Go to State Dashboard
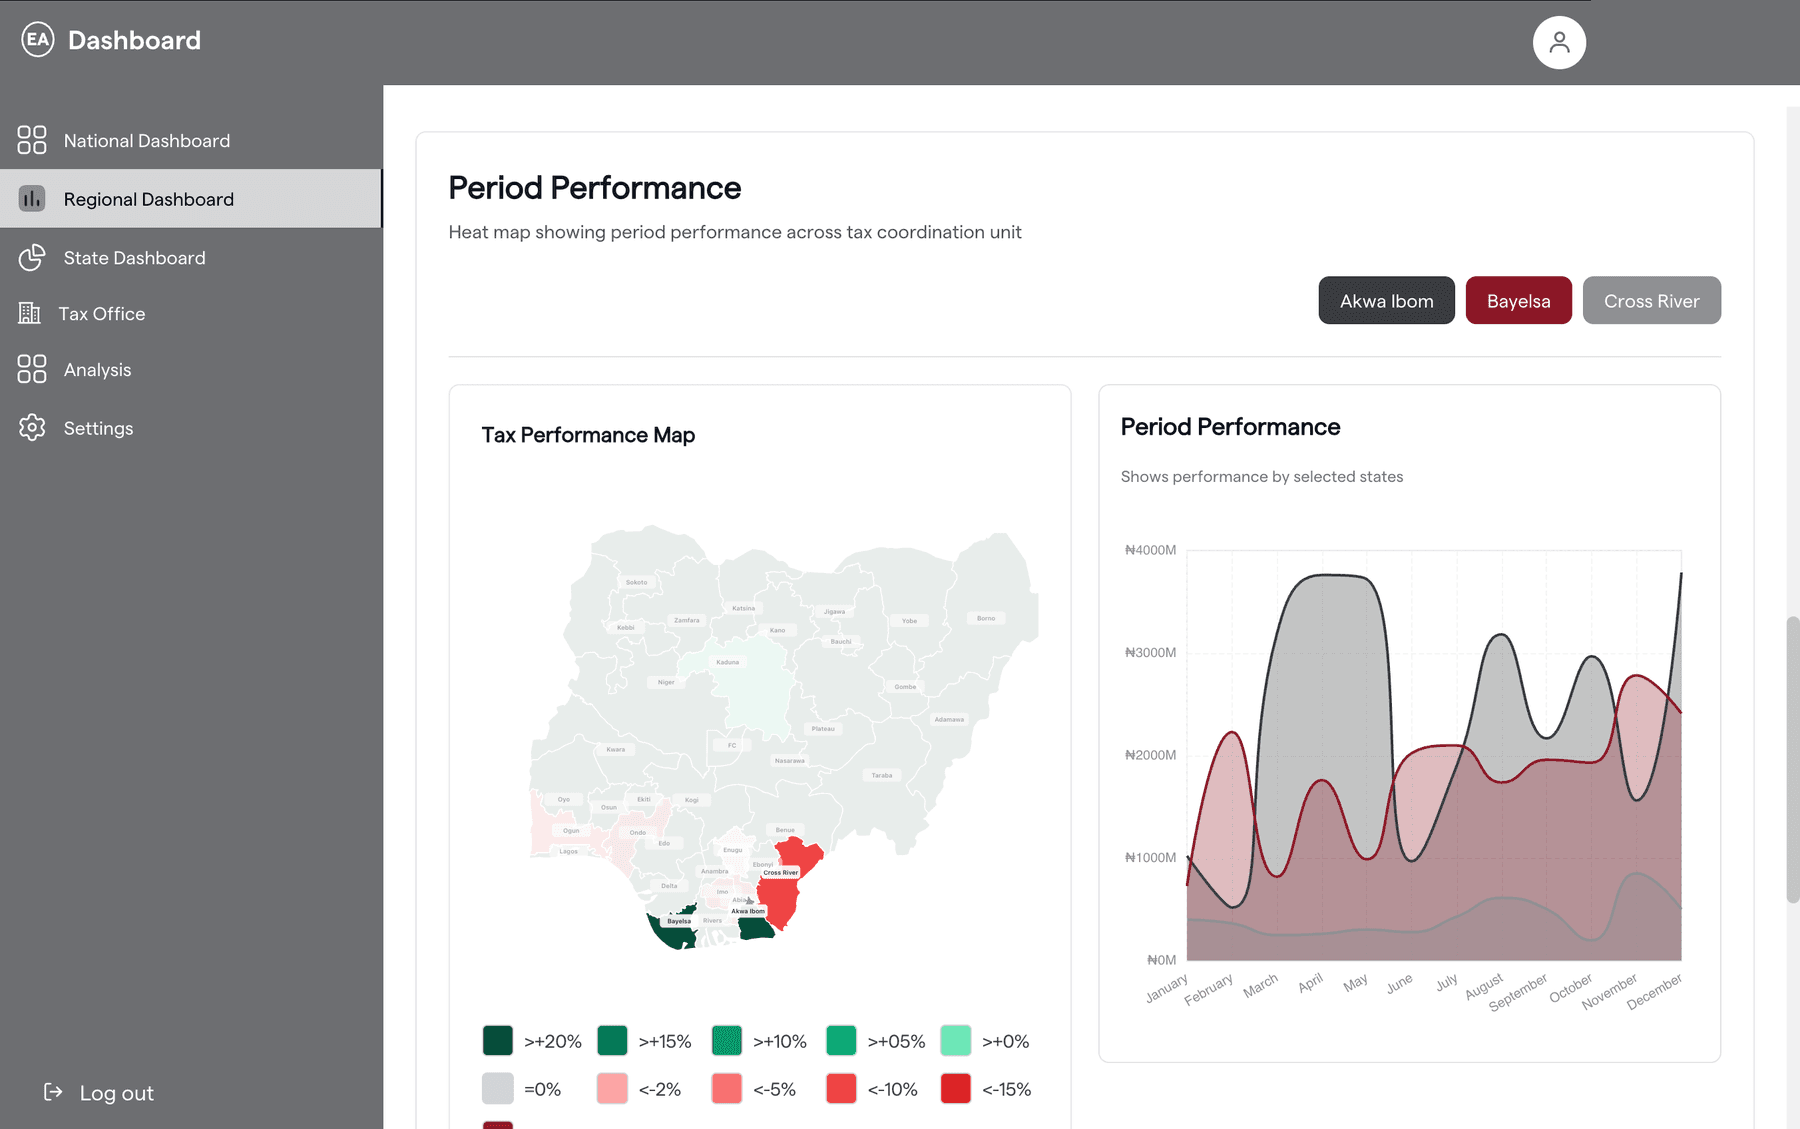 click(x=191, y=257)
